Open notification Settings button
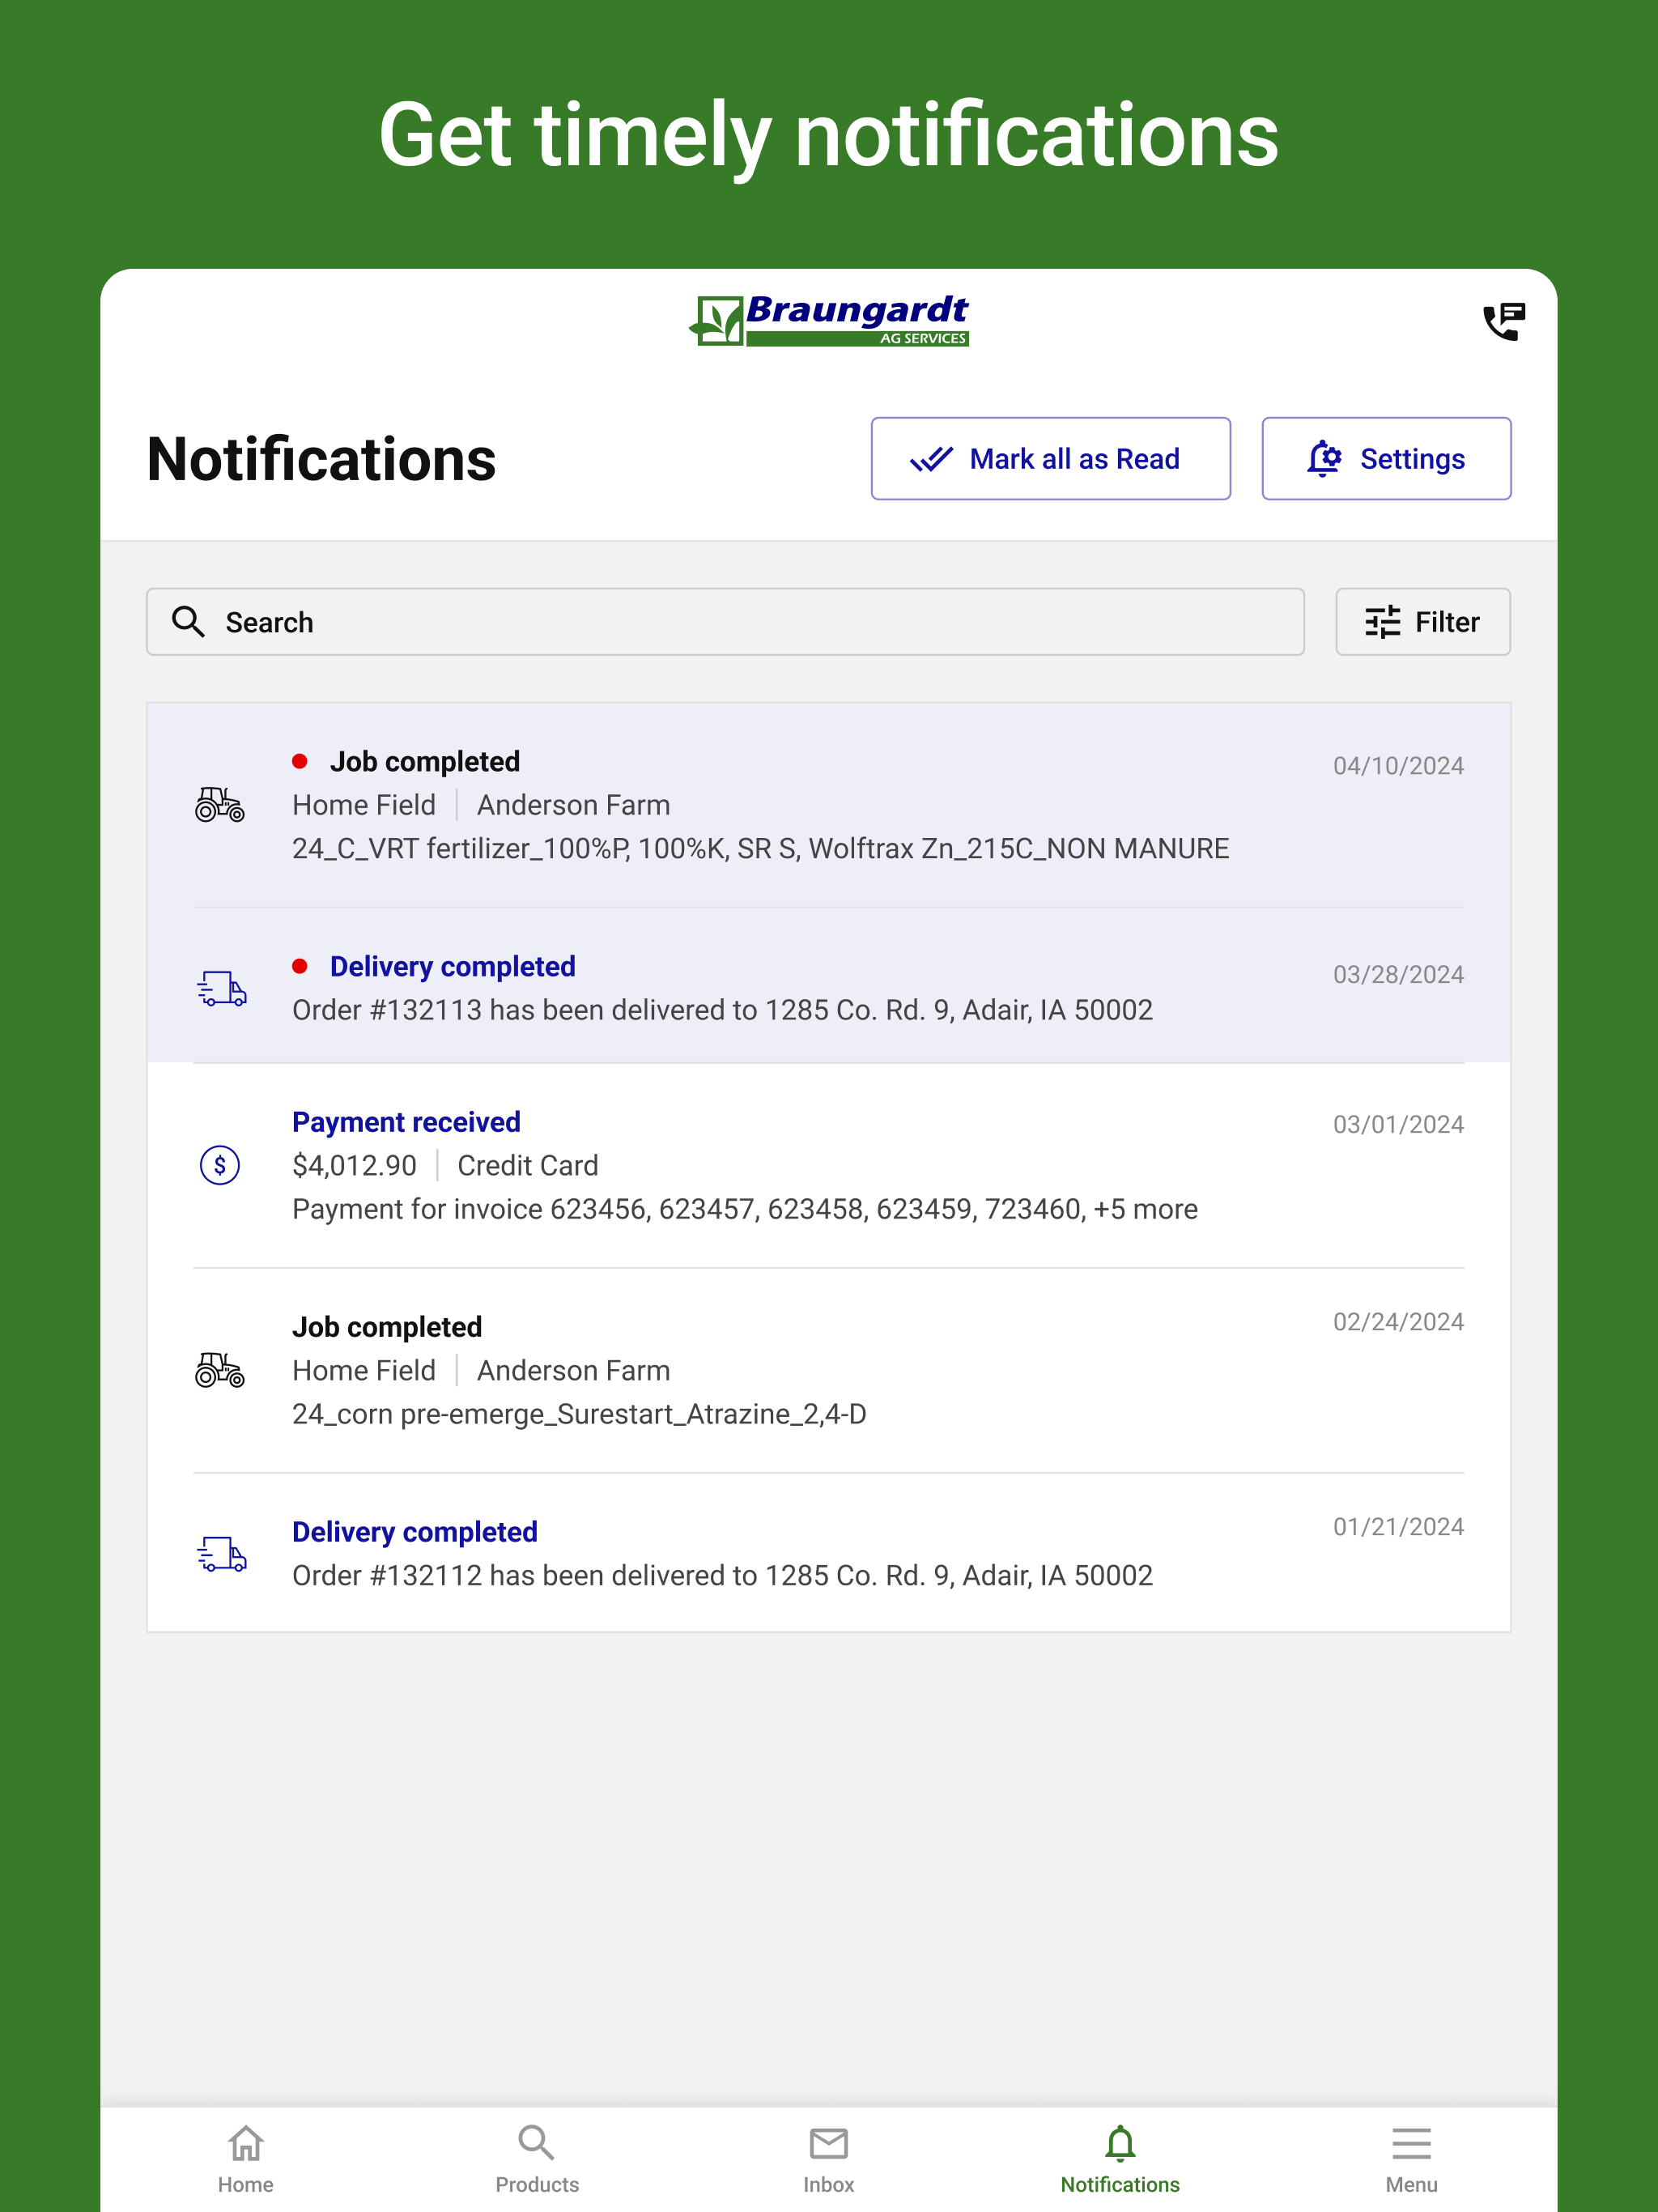Viewport: 1658px width, 2212px height. [x=1386, y=458]
